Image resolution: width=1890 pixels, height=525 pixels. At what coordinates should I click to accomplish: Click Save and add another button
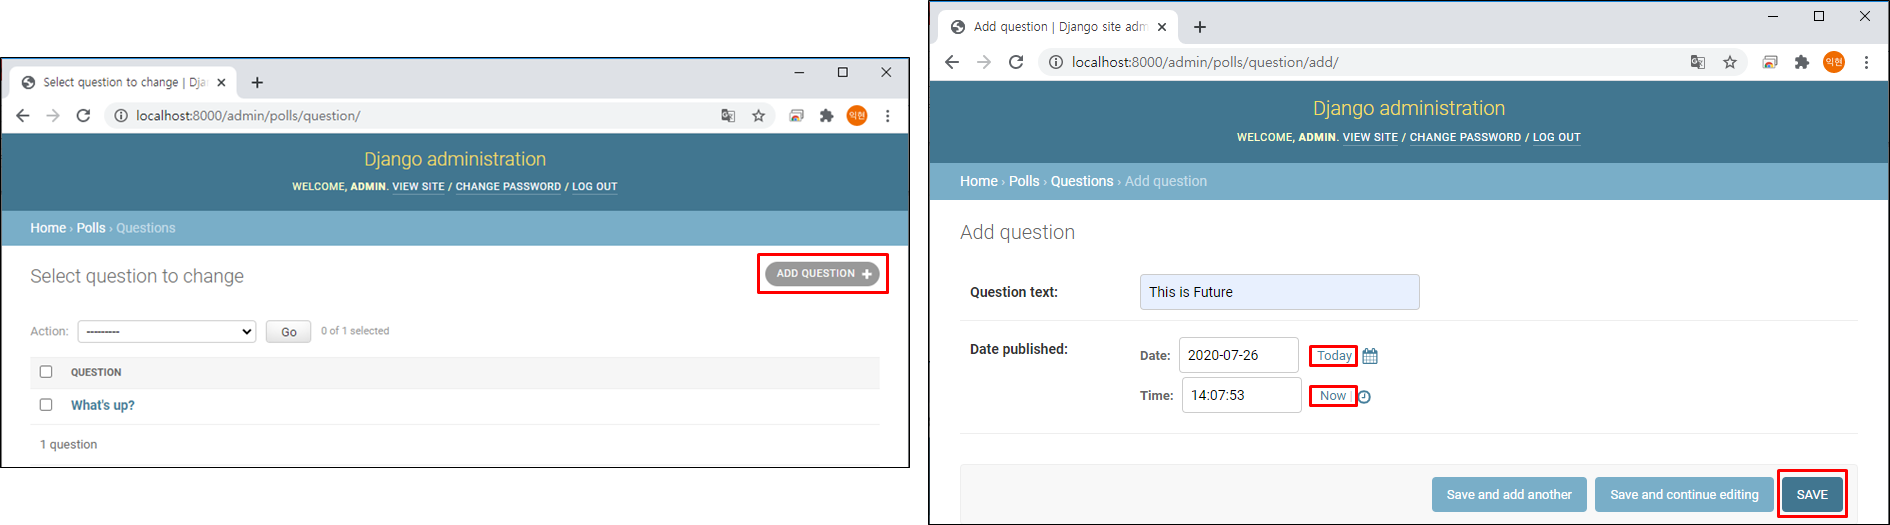[1509, 494]
